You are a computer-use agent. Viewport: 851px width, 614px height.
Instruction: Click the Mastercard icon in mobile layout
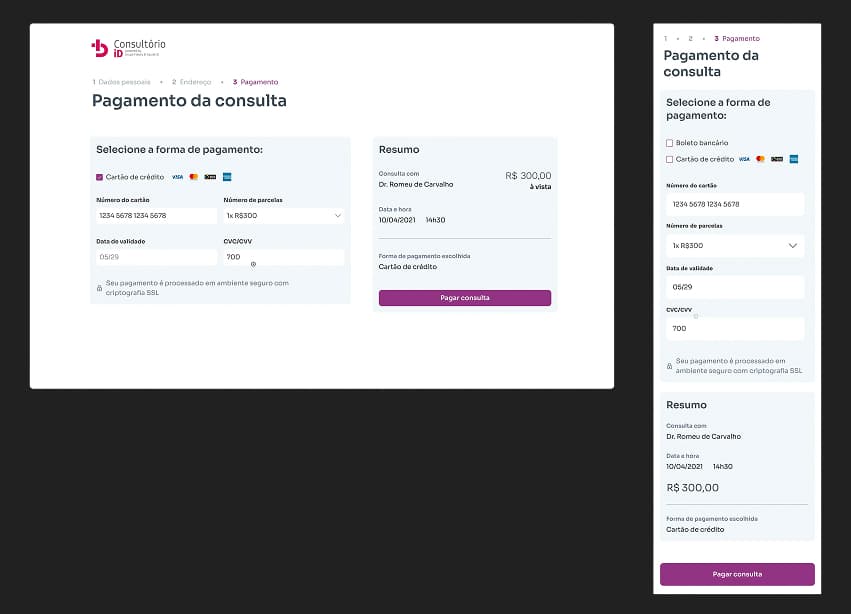pyautogui.click(x=760, y=159)
